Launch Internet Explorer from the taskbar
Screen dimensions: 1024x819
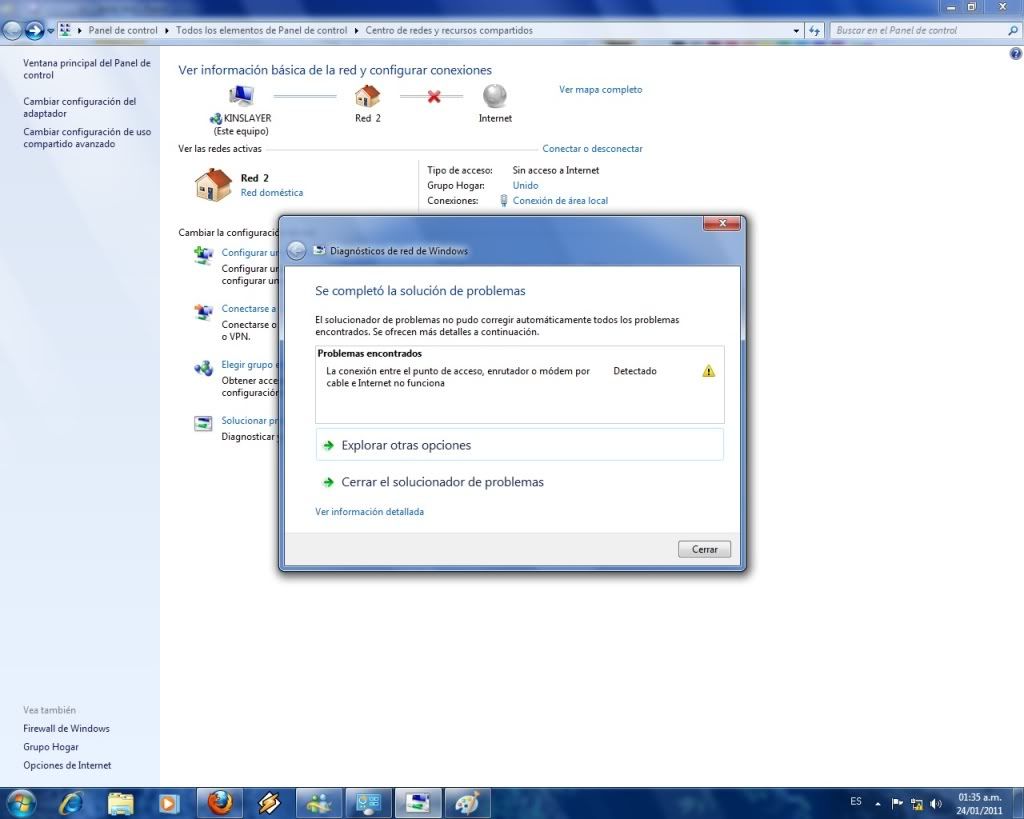point(71,802)
